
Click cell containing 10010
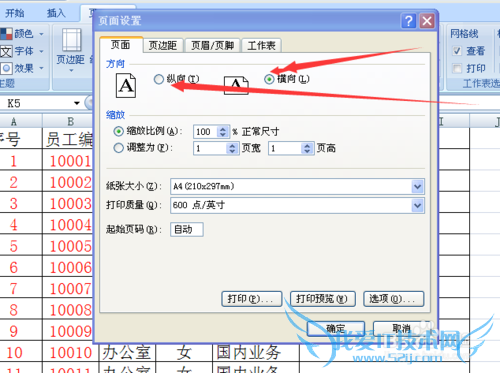pos(71,352)
